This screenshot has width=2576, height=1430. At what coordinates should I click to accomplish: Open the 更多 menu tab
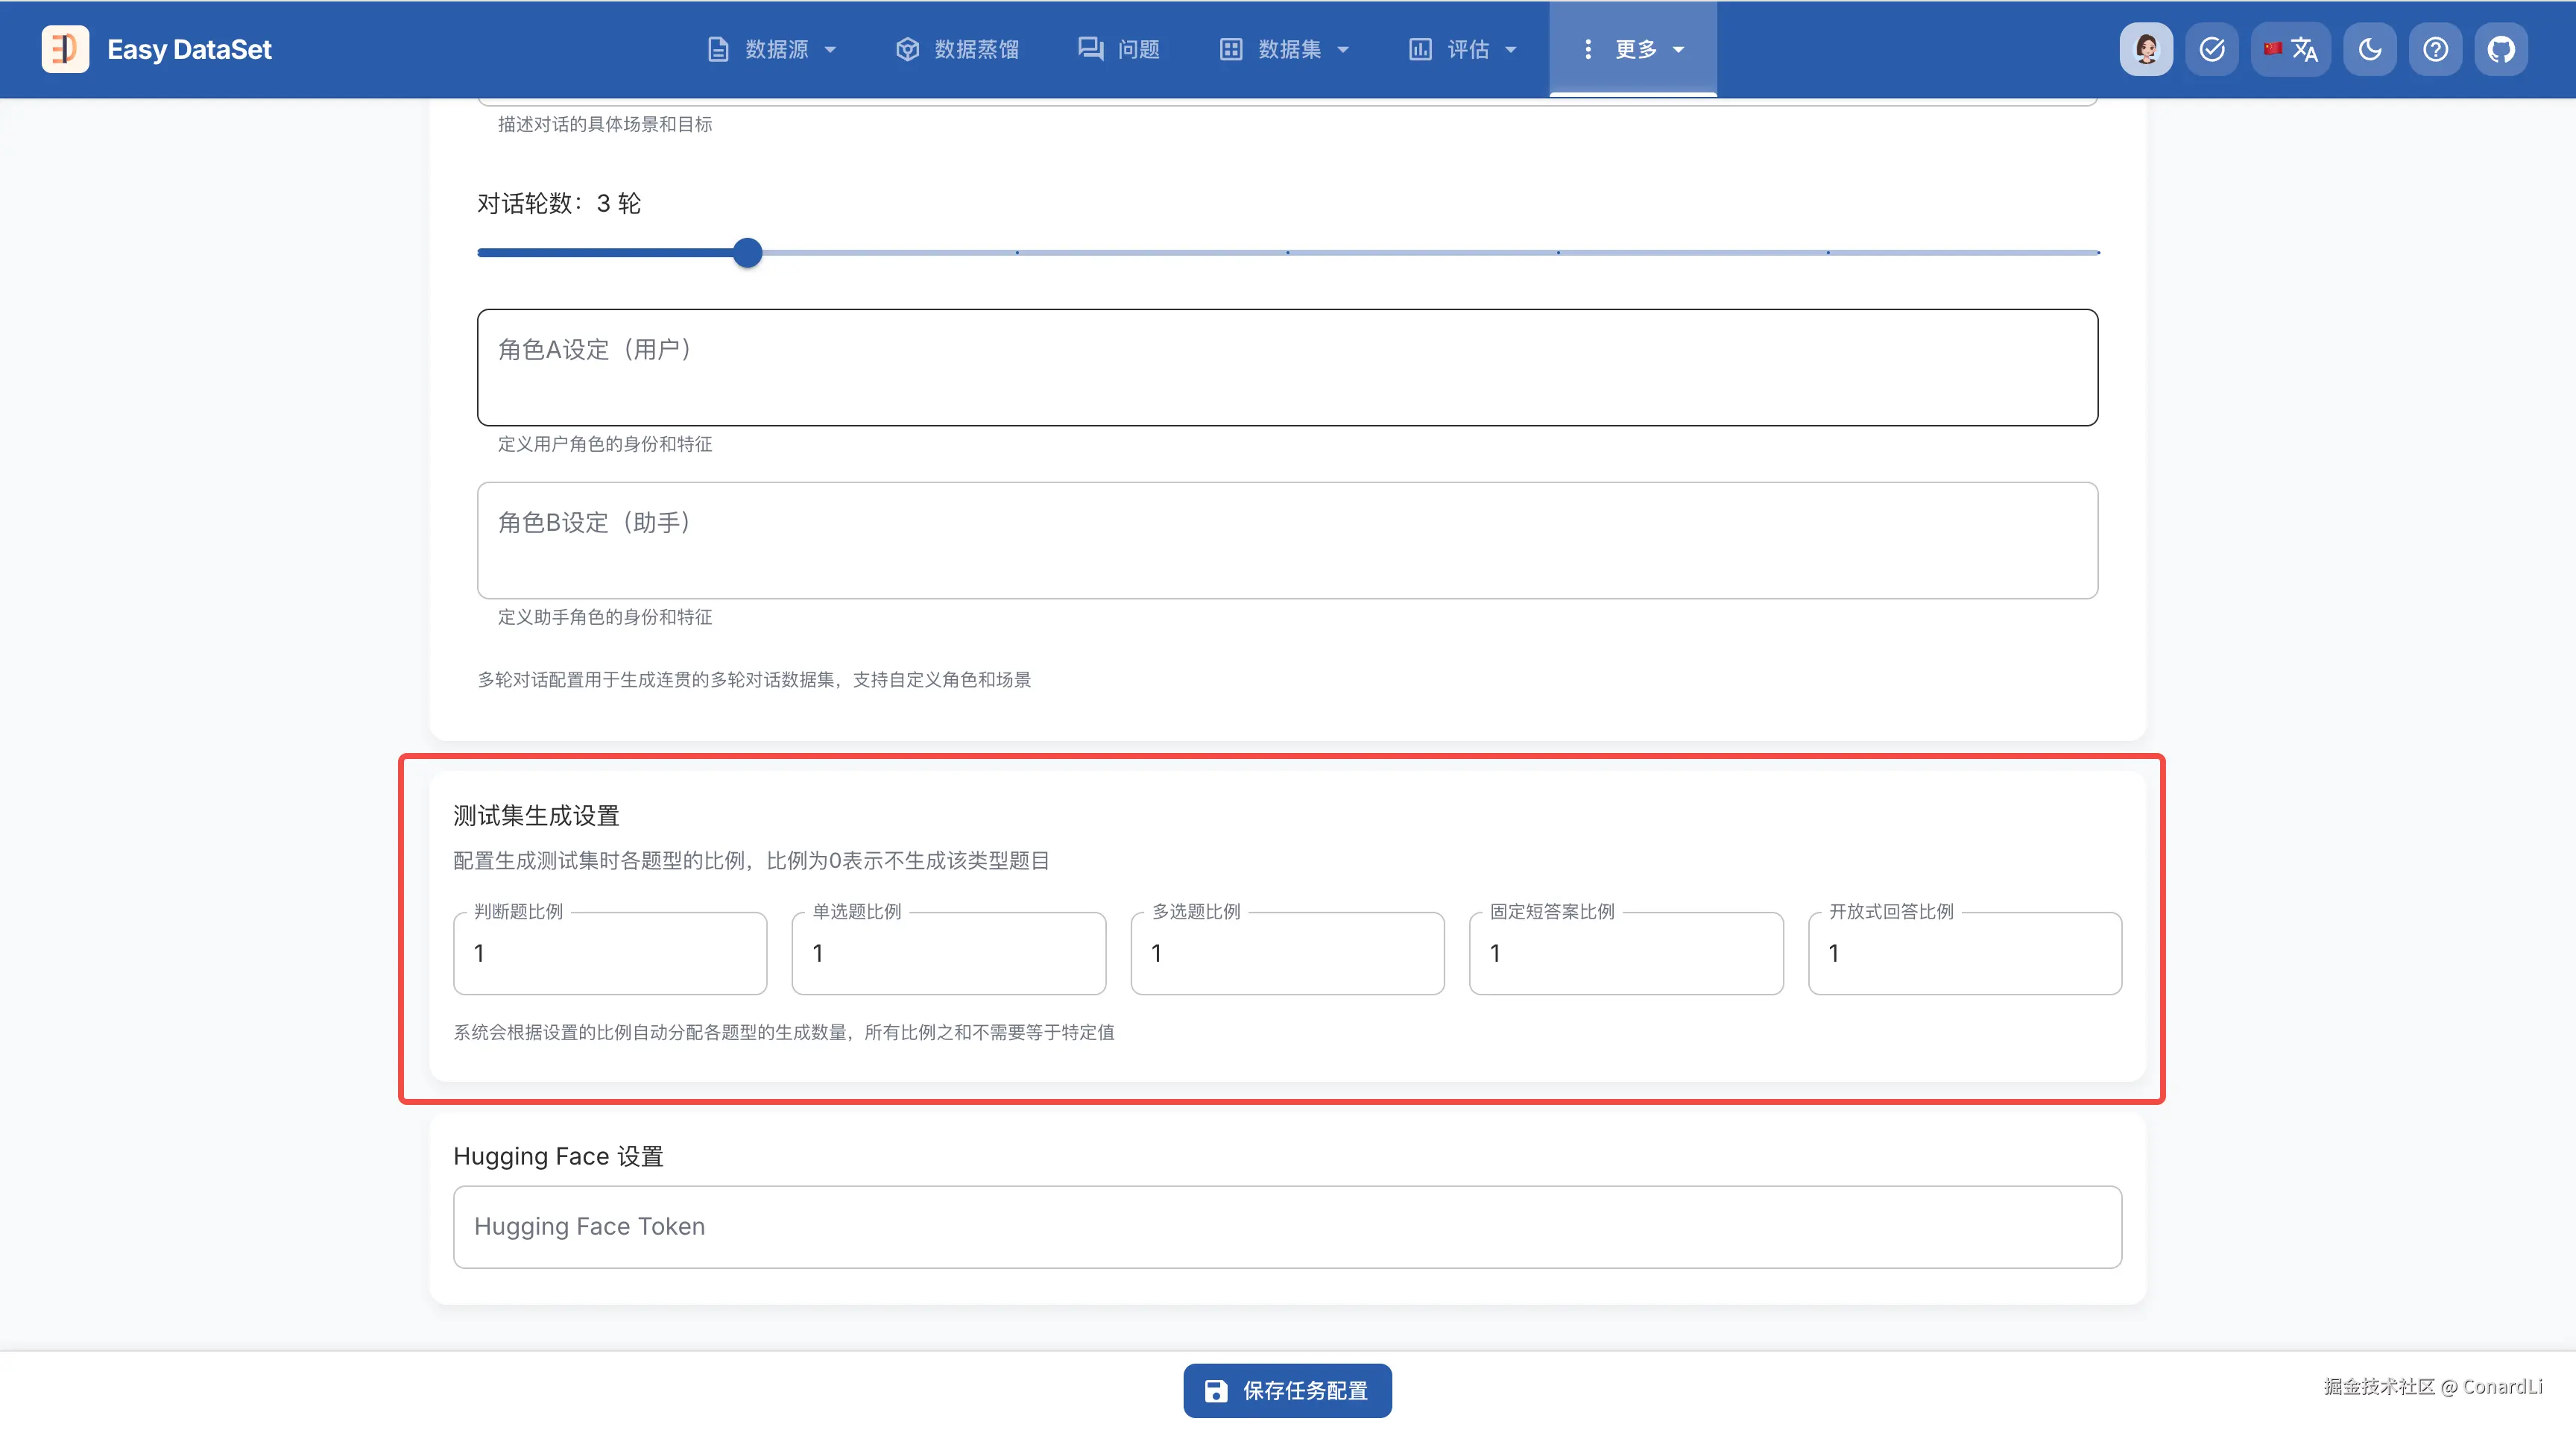(1633, 49)
